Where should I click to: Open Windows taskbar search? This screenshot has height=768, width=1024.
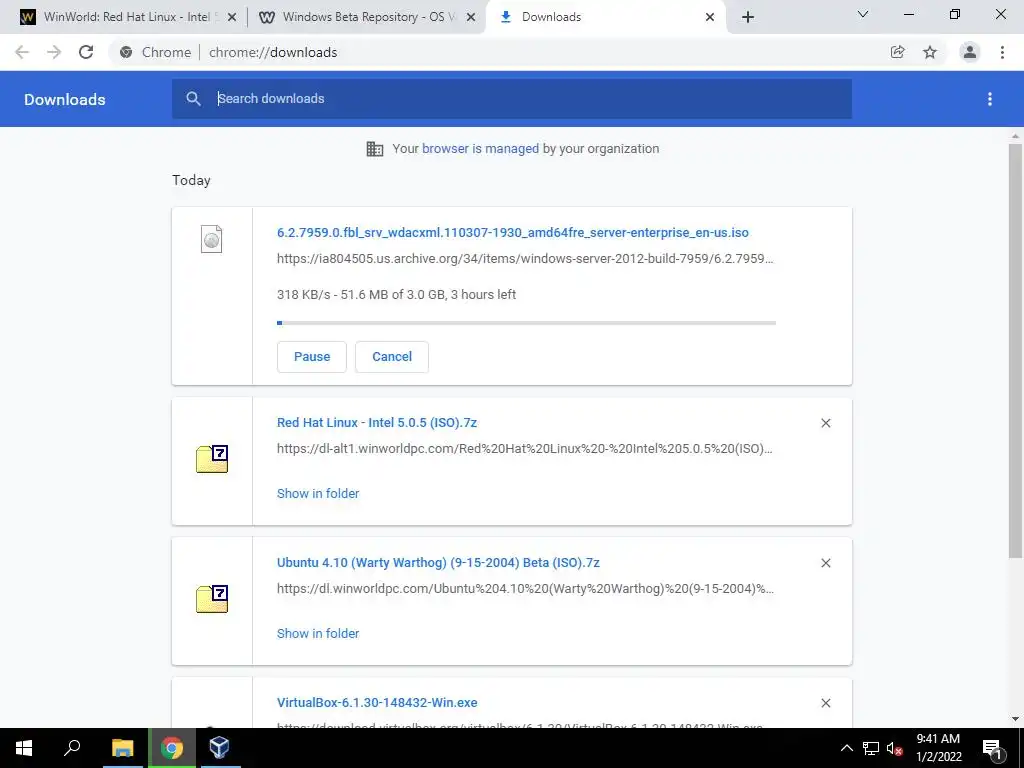pos(72,748)
